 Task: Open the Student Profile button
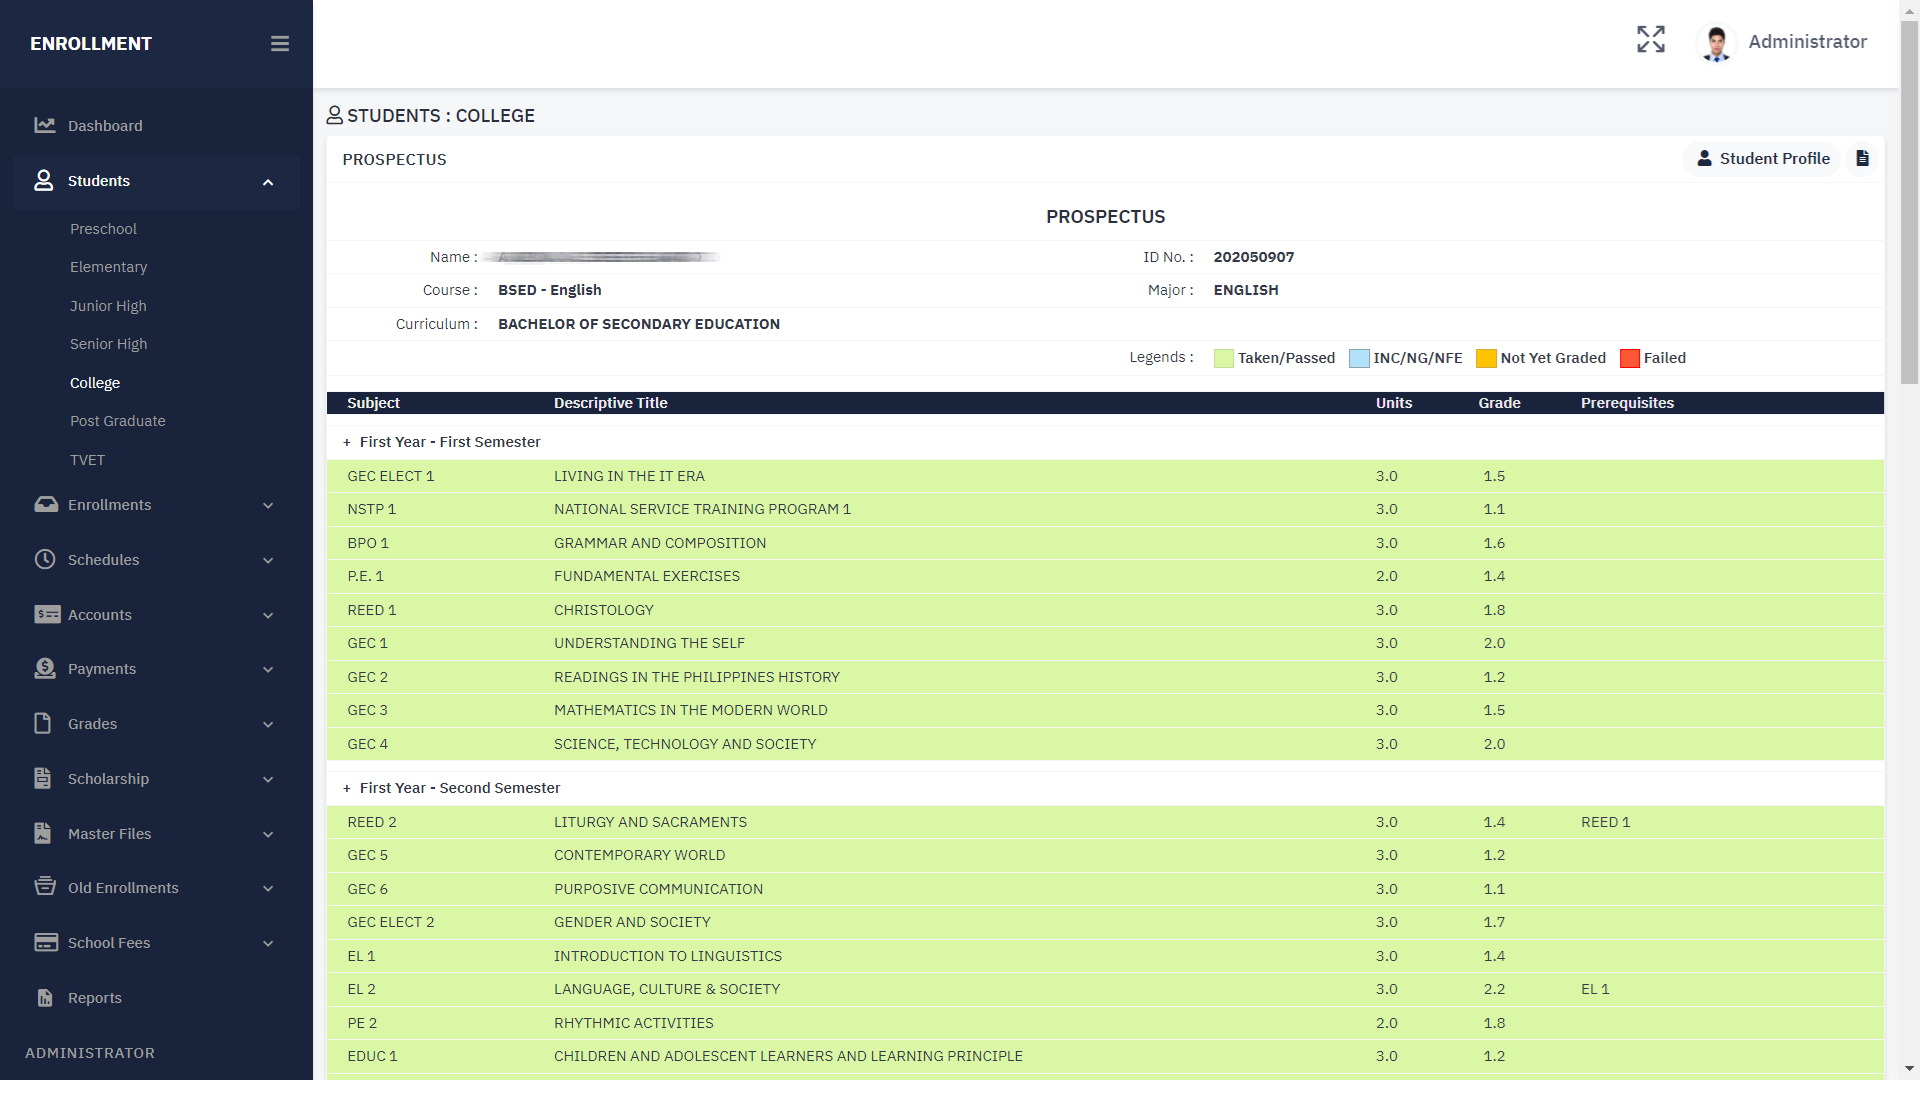(1762, 159)
